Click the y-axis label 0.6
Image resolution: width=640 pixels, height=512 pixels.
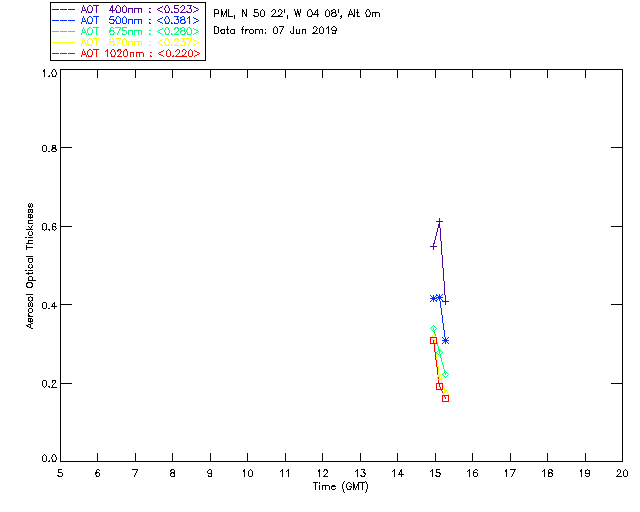(x=49, y=227)
